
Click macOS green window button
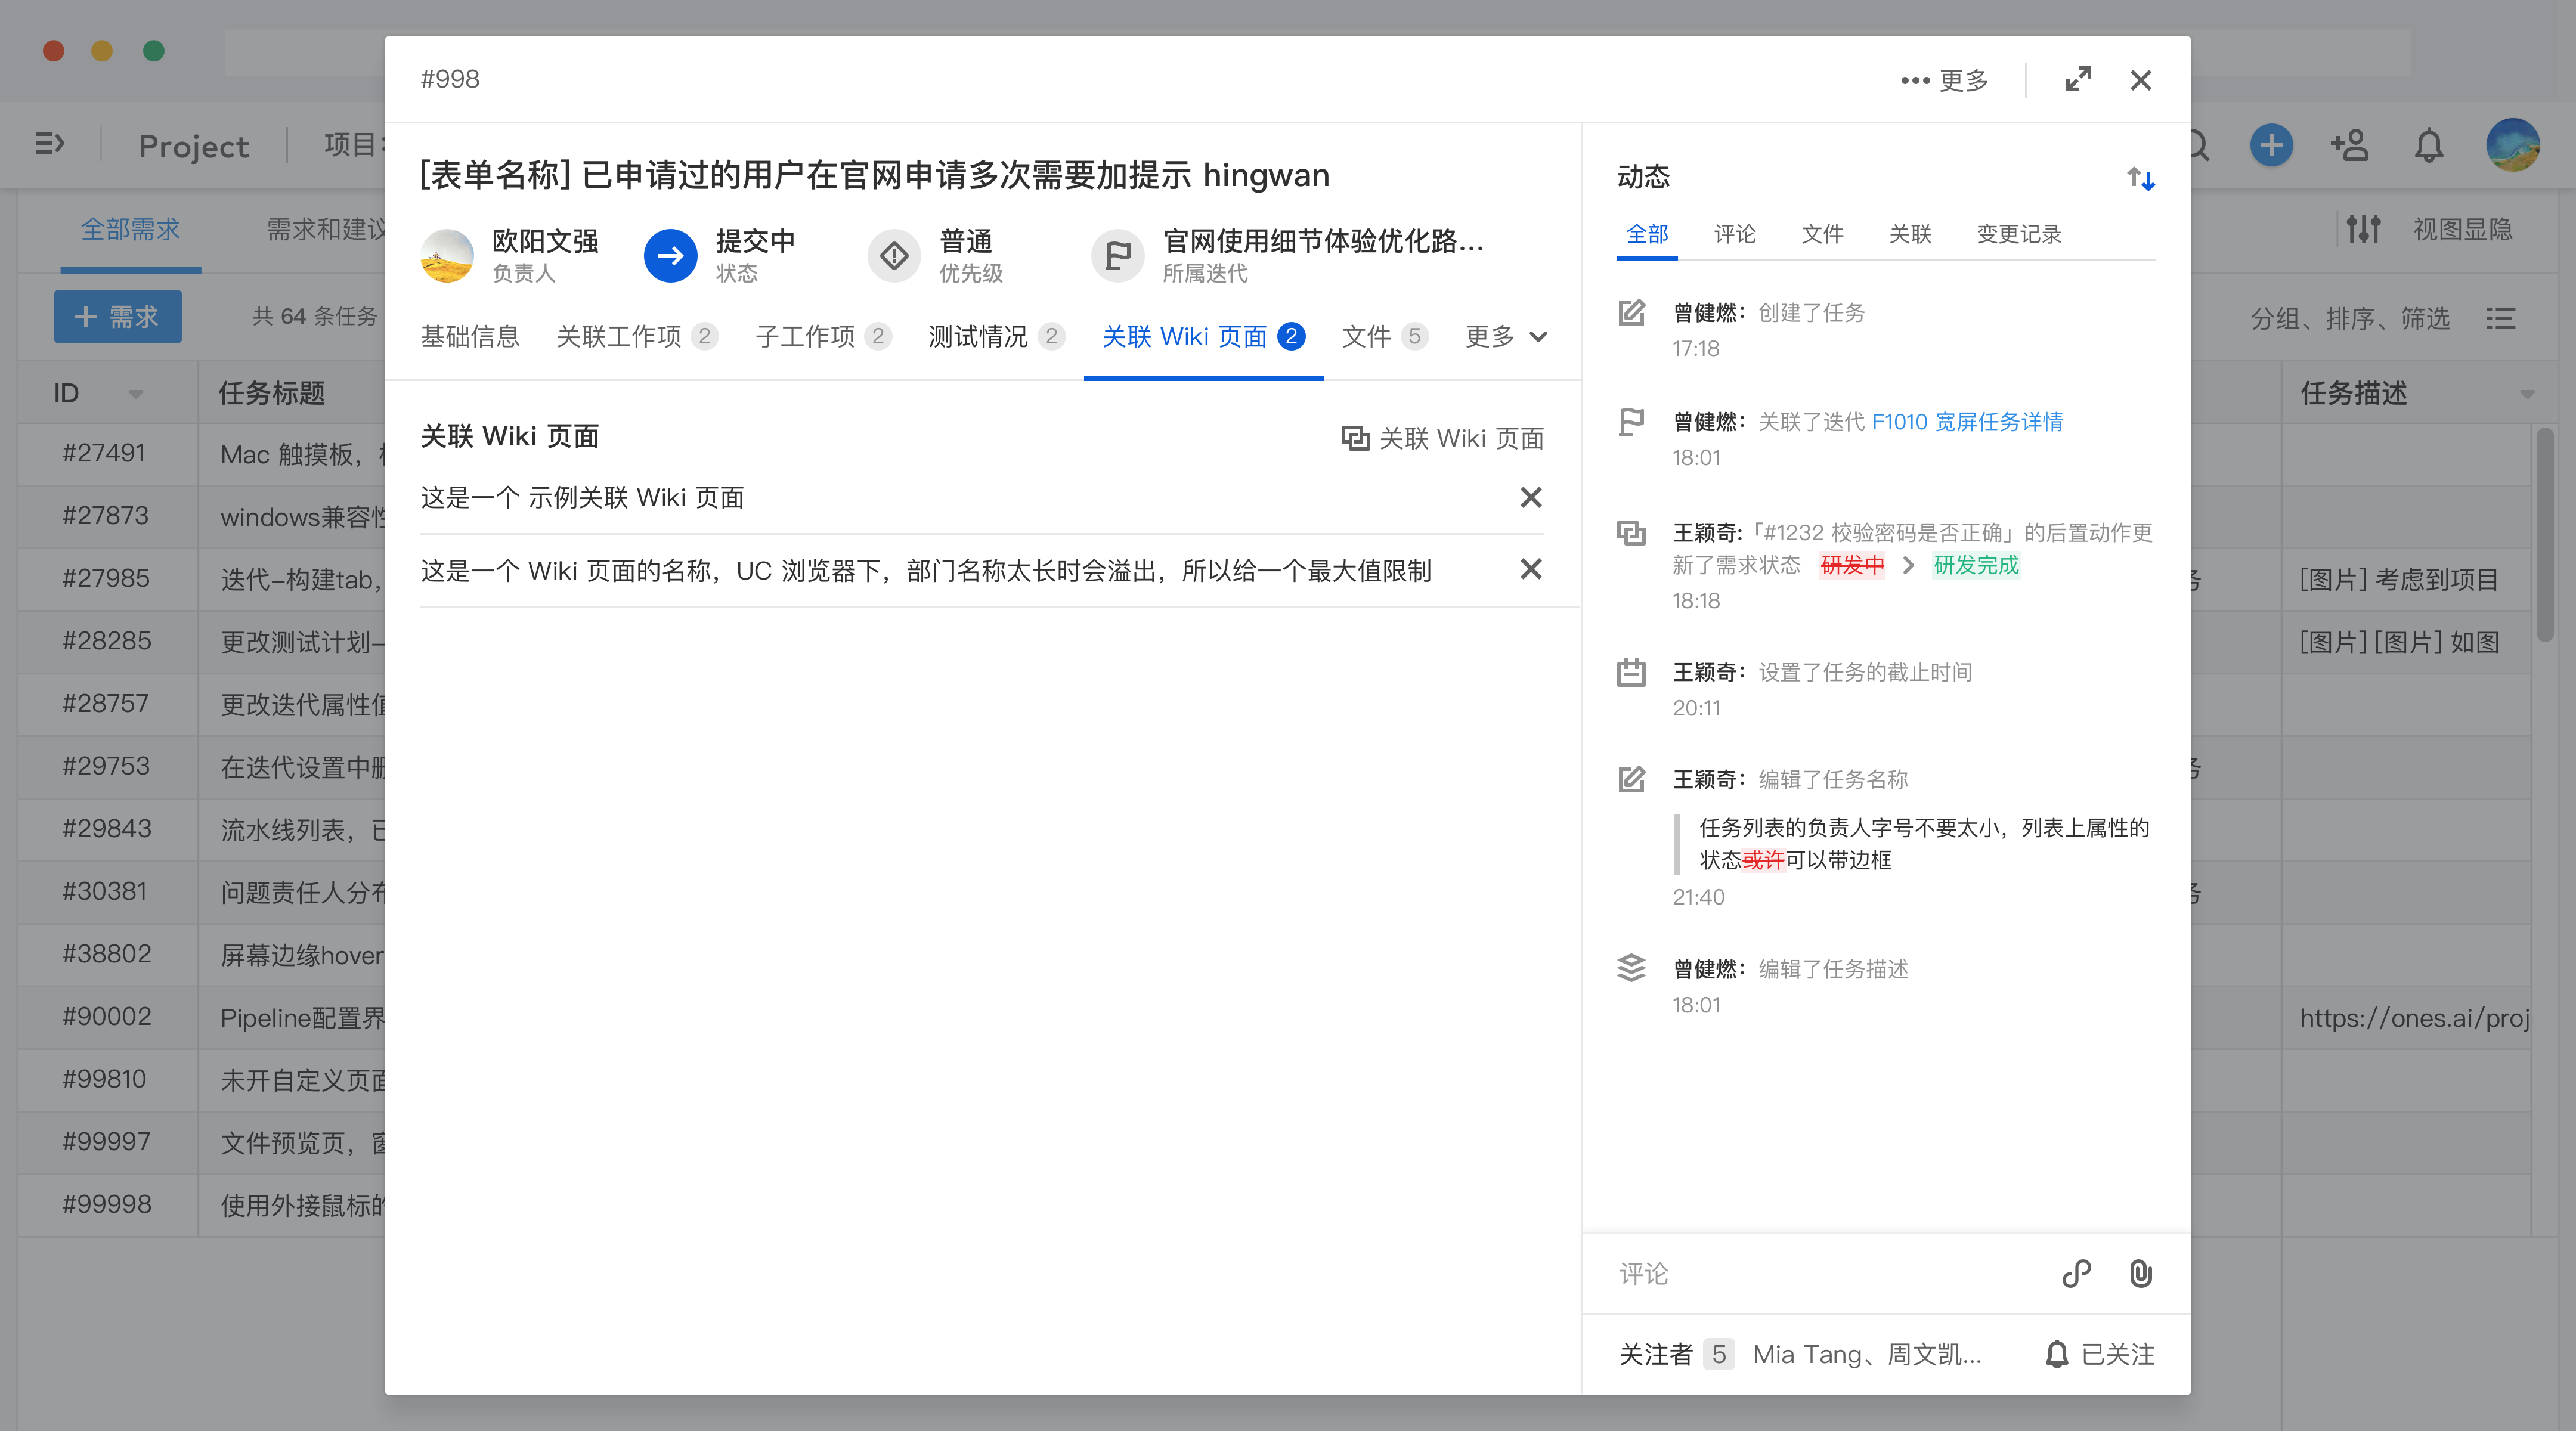click(x=153, y=51)
